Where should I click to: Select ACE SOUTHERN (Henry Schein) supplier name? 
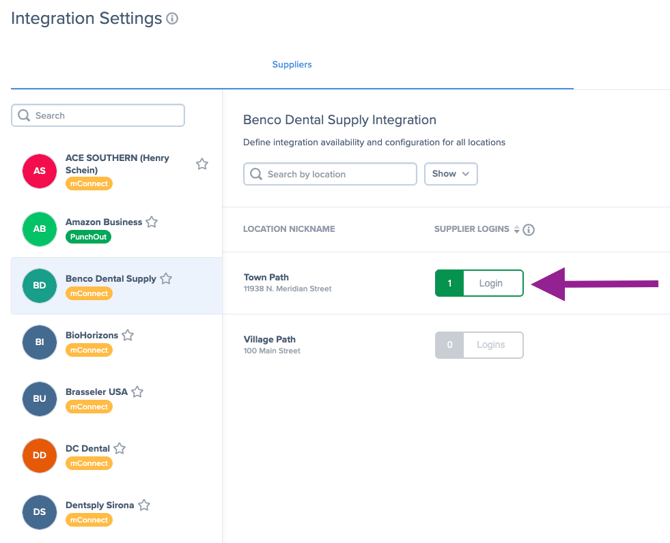pyautogui.click(x=117, y=164)
